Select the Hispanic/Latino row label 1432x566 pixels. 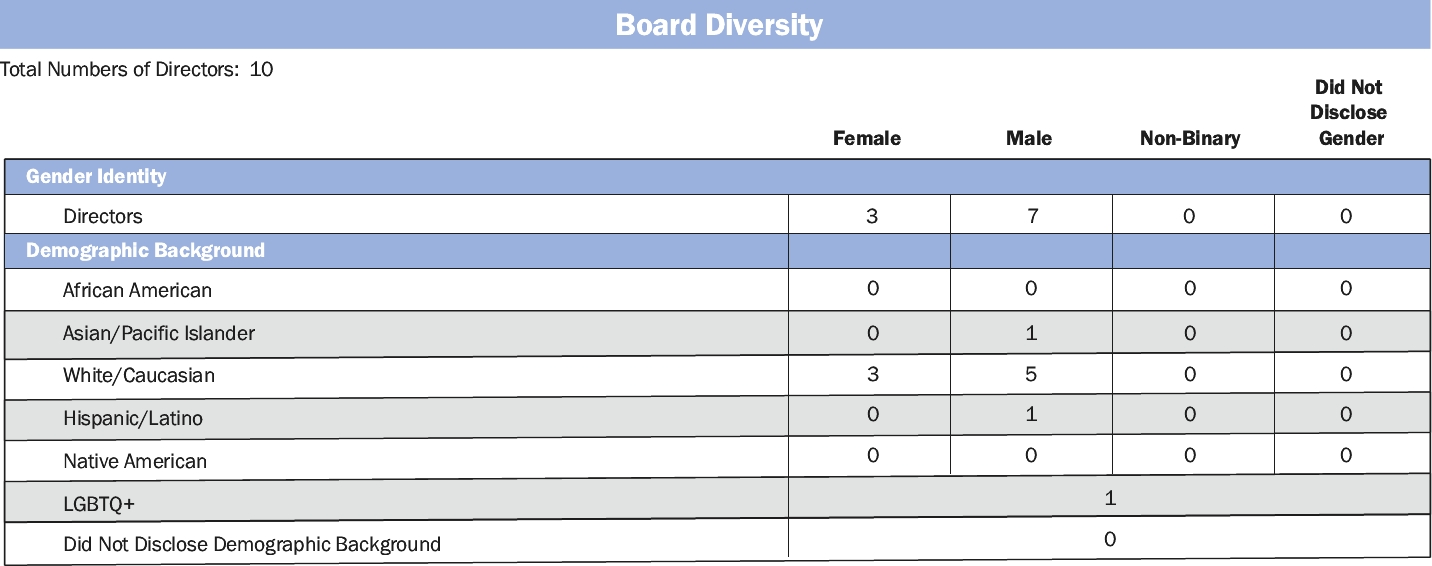click(133, 418)
